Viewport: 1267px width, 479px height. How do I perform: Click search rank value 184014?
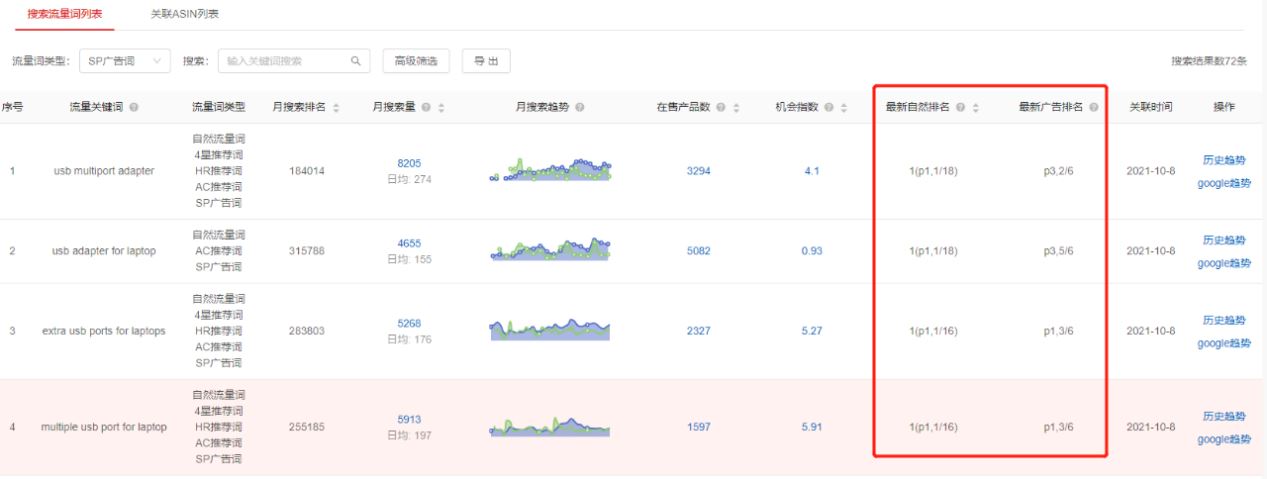[x=306, y=171]
